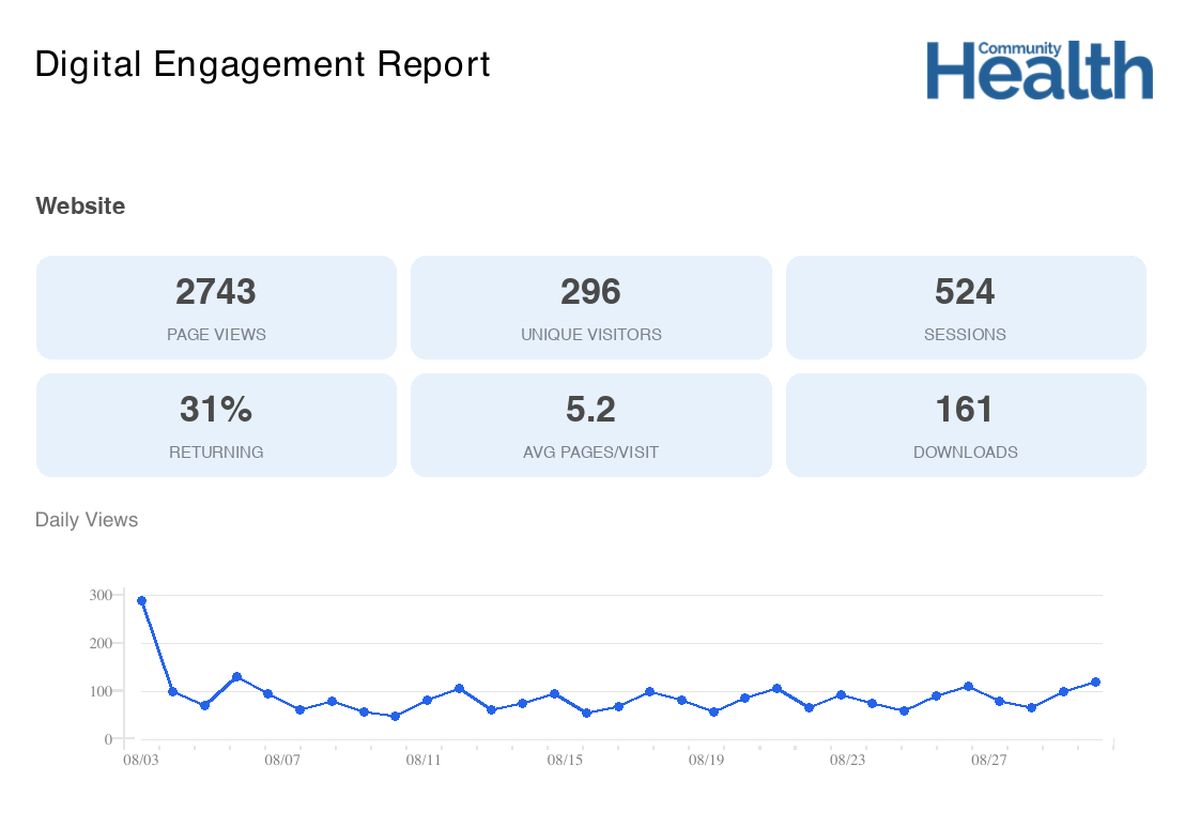Click the 200 y-axis label
The width and height of the screenshot is (1200, 827).
100,643
